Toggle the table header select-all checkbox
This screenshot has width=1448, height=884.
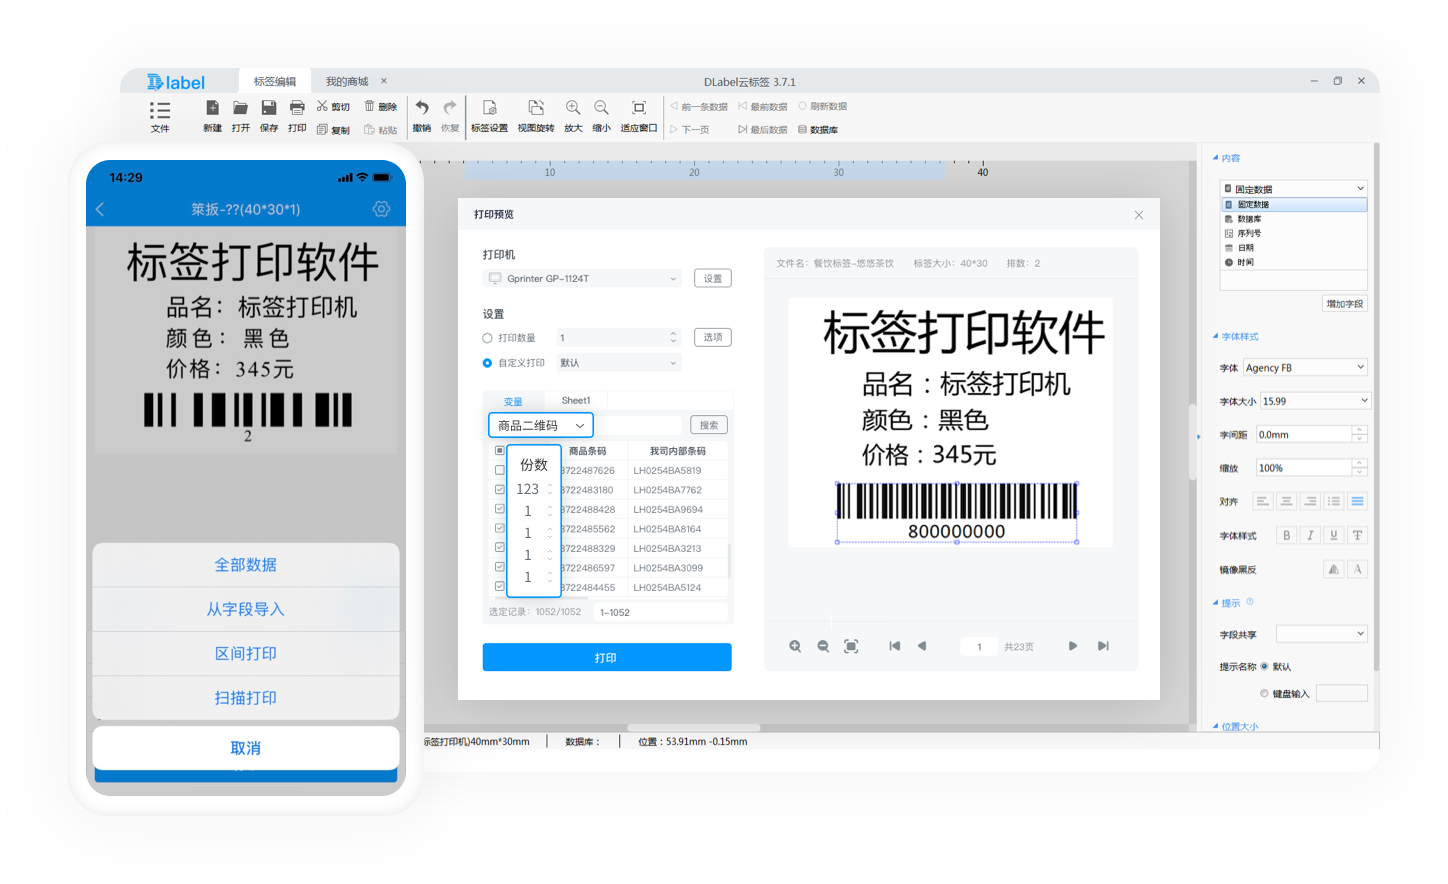(500, 451)
